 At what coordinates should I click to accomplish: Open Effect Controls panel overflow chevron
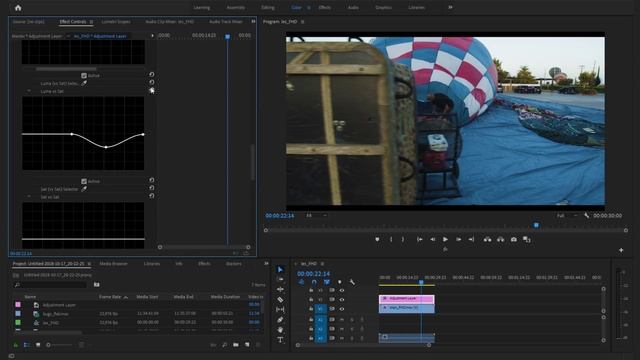[253, 21]
